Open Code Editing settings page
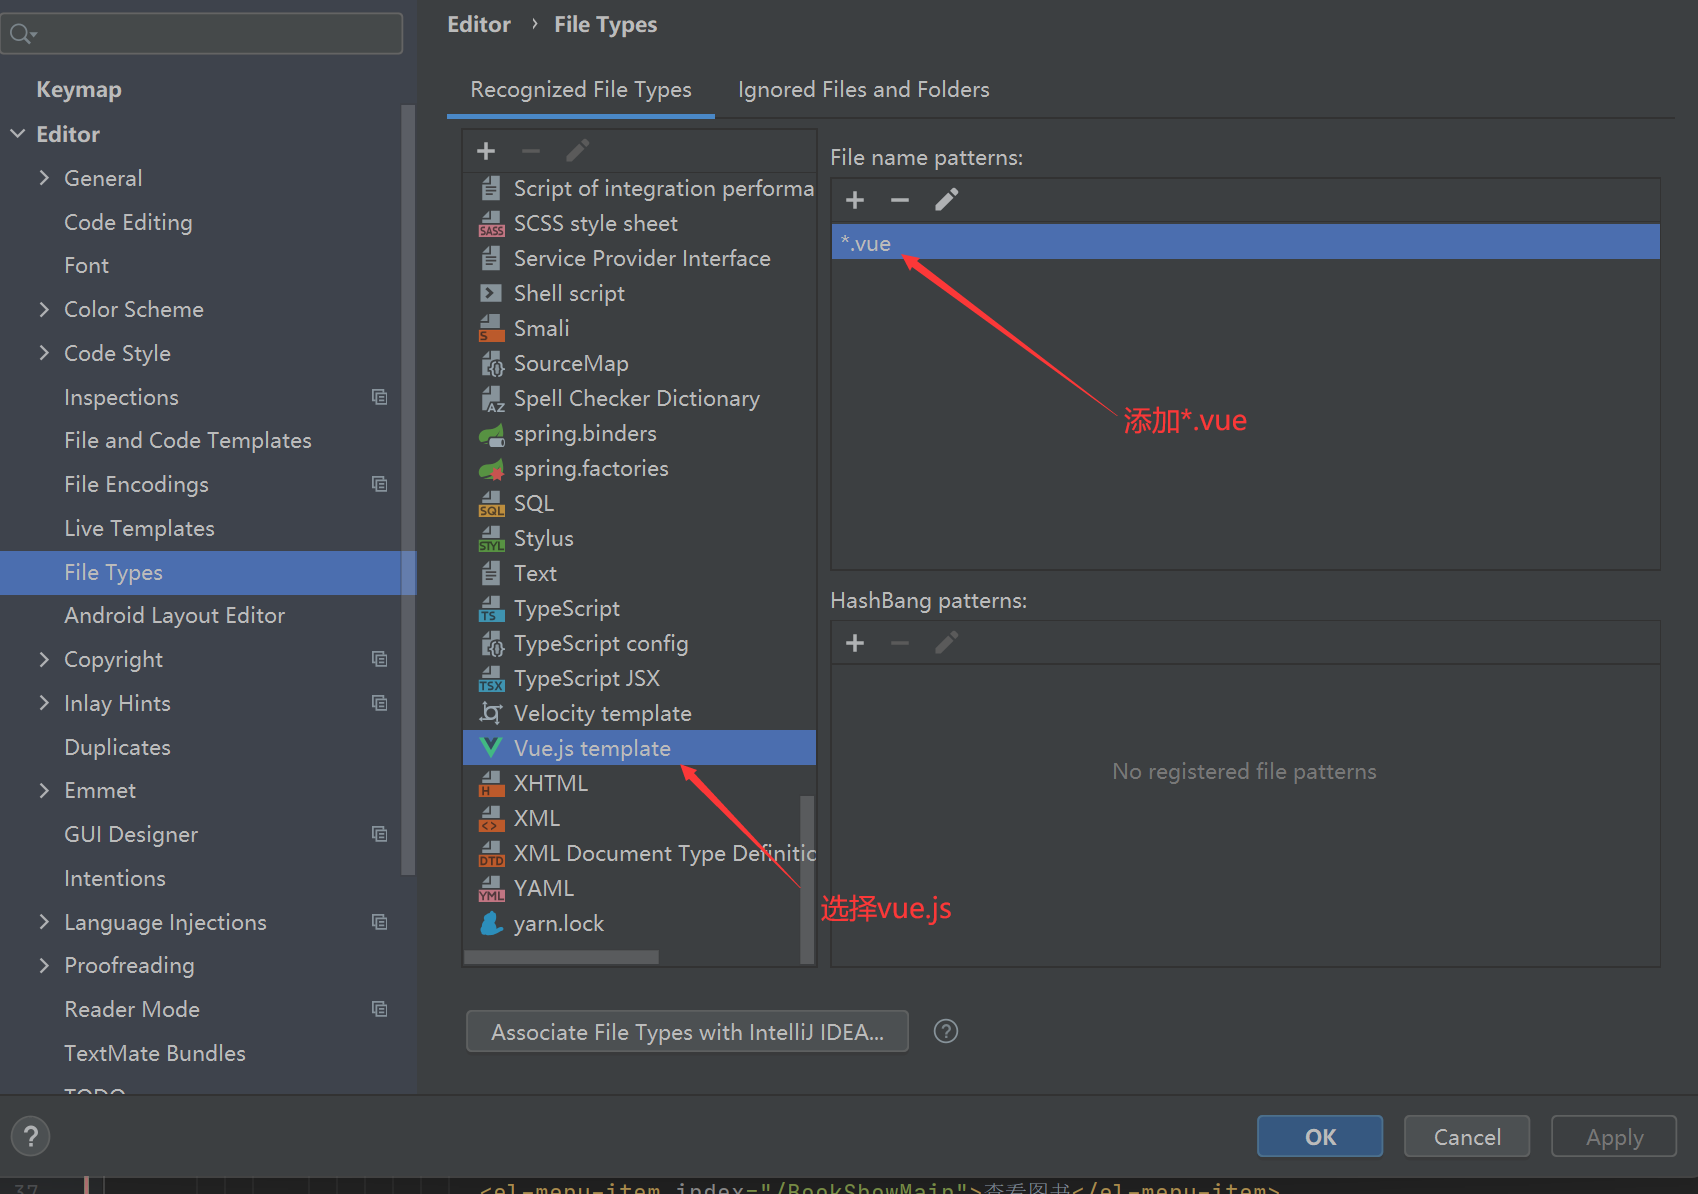 tap(128, 222)
